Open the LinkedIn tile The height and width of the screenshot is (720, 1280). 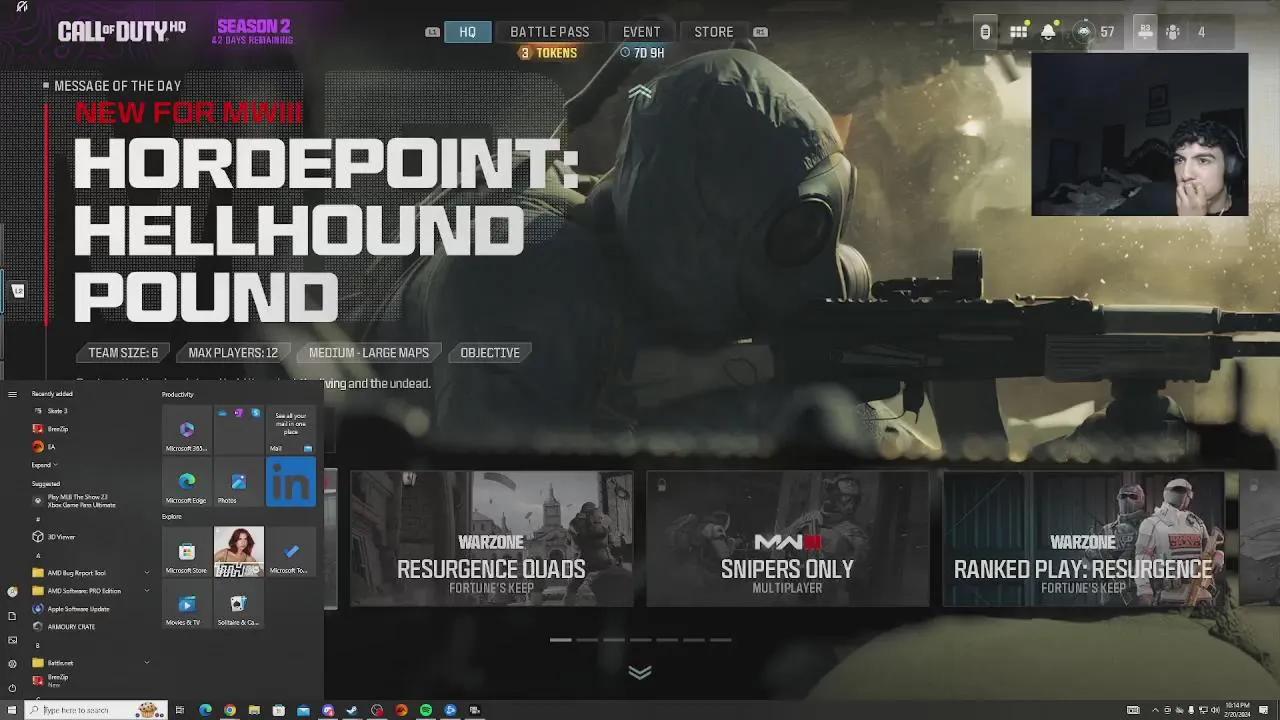click(291, 482)
